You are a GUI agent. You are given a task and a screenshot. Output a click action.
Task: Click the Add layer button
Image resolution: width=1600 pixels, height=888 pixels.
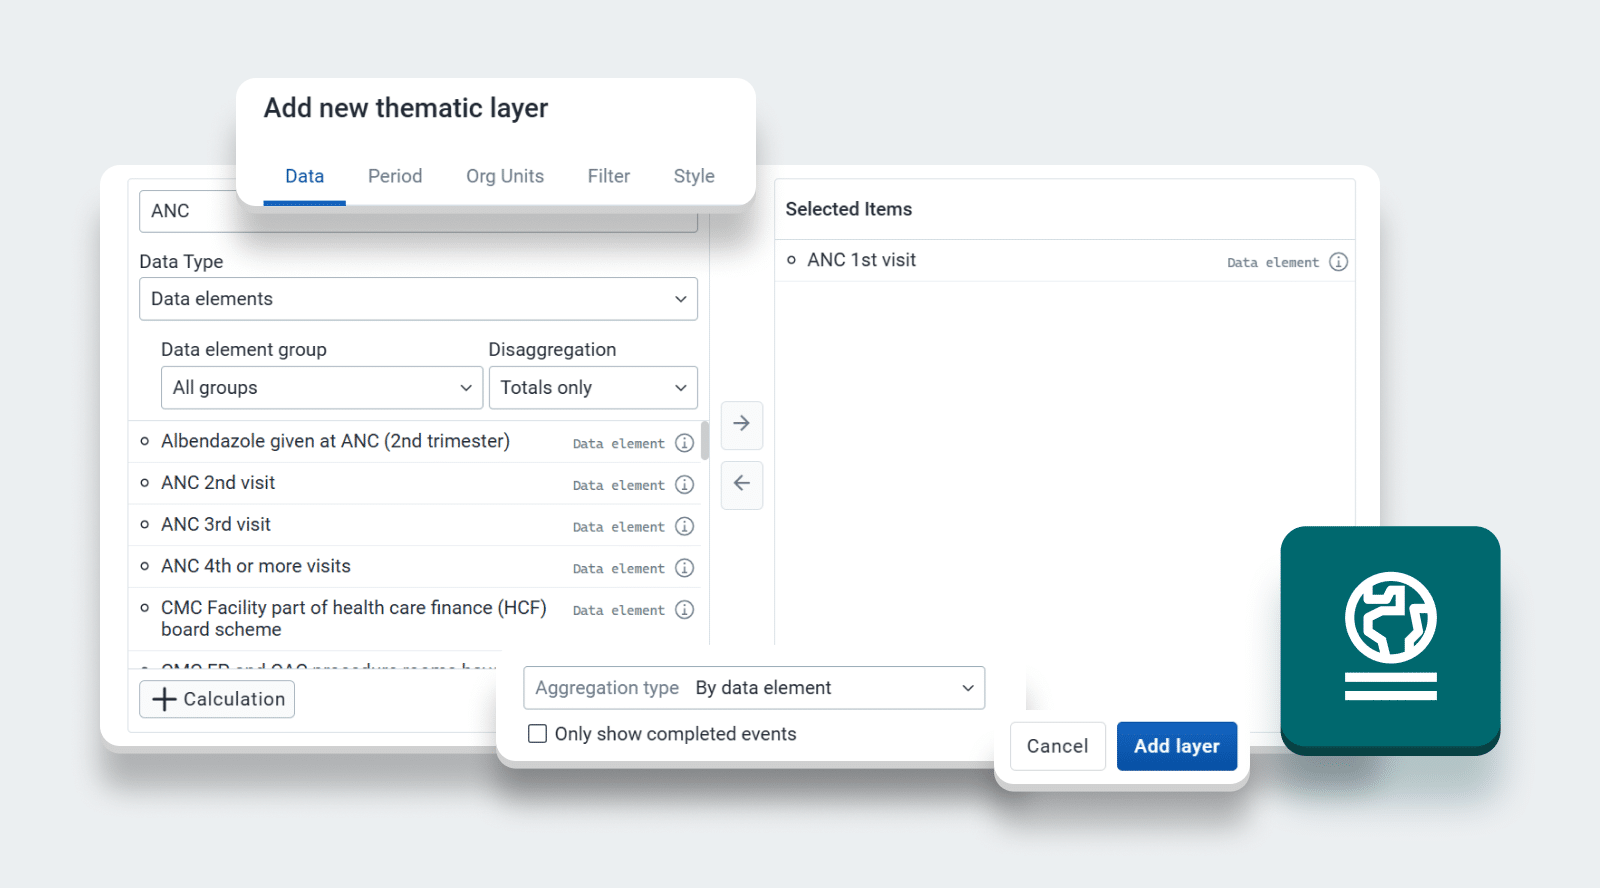(x=1177, y=746)
